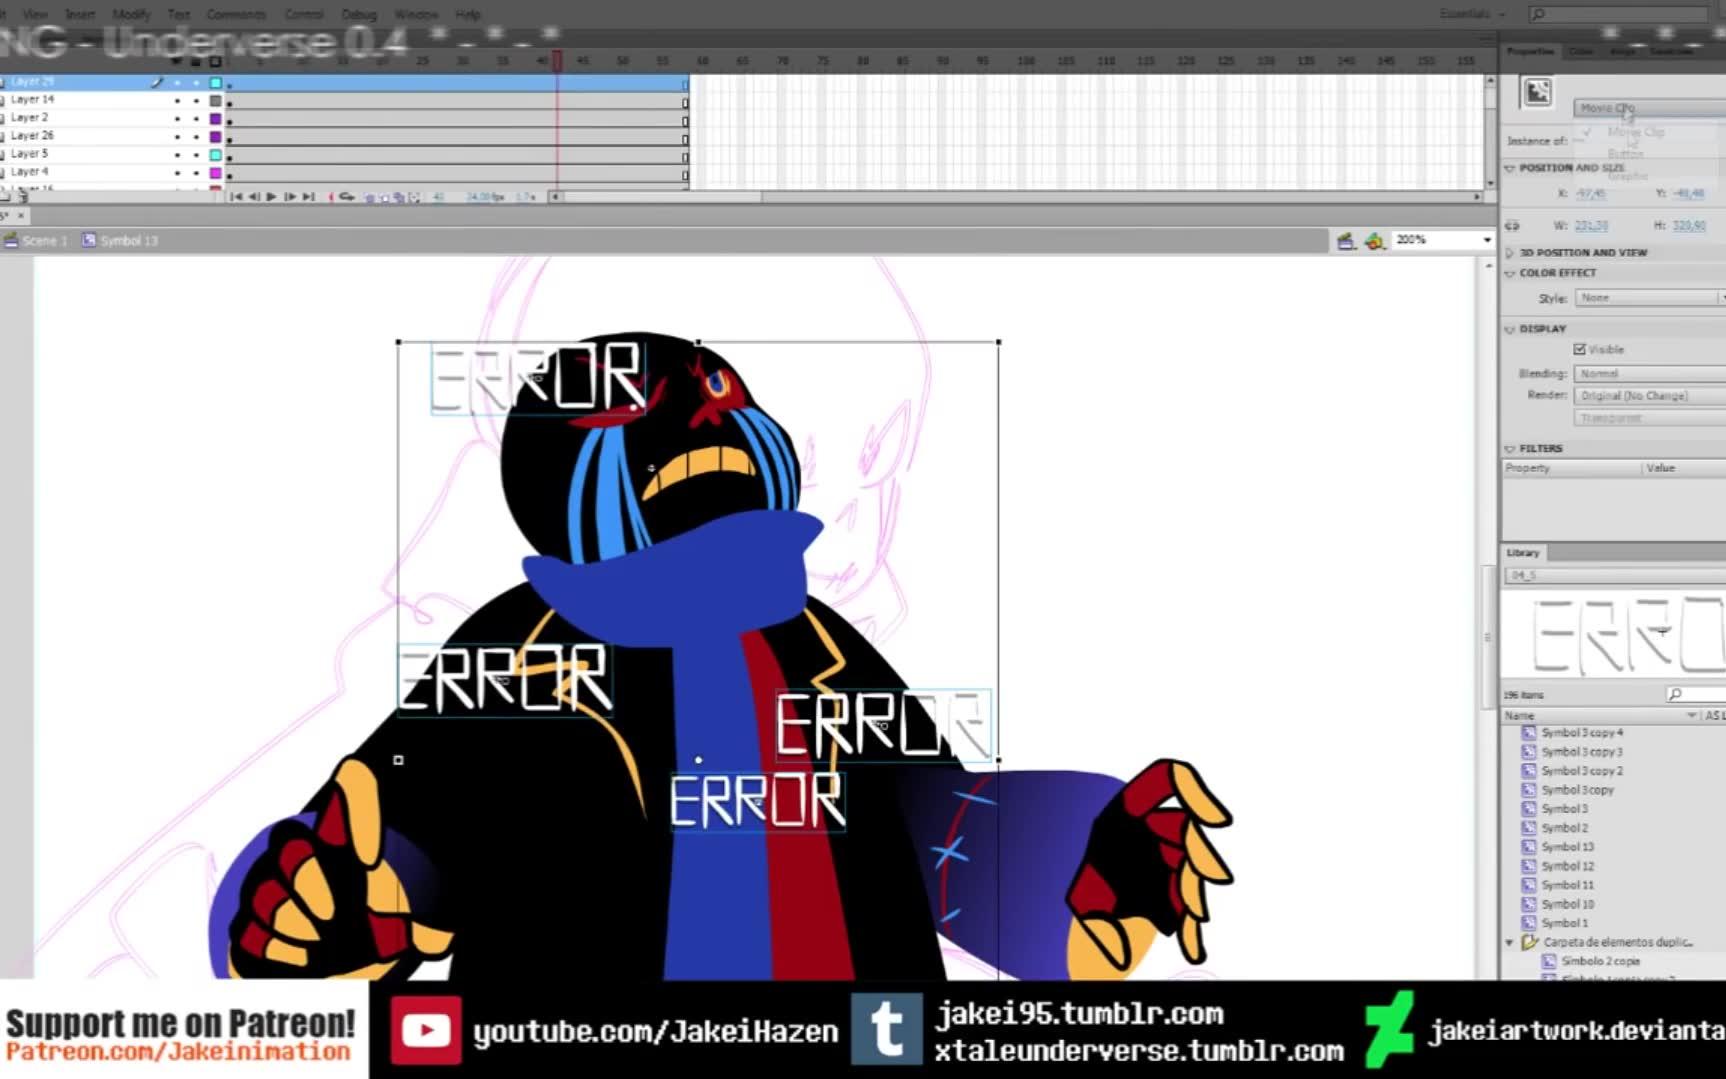The height and width of the screenshot is (1079, 1726).
Task: Open the Color Effect Style dropdown
Action: 1650,298
